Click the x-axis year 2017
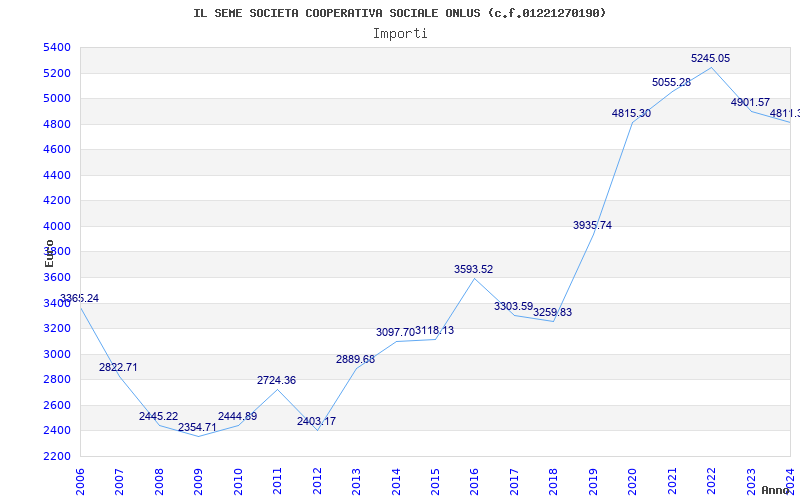 pos(514,482)
